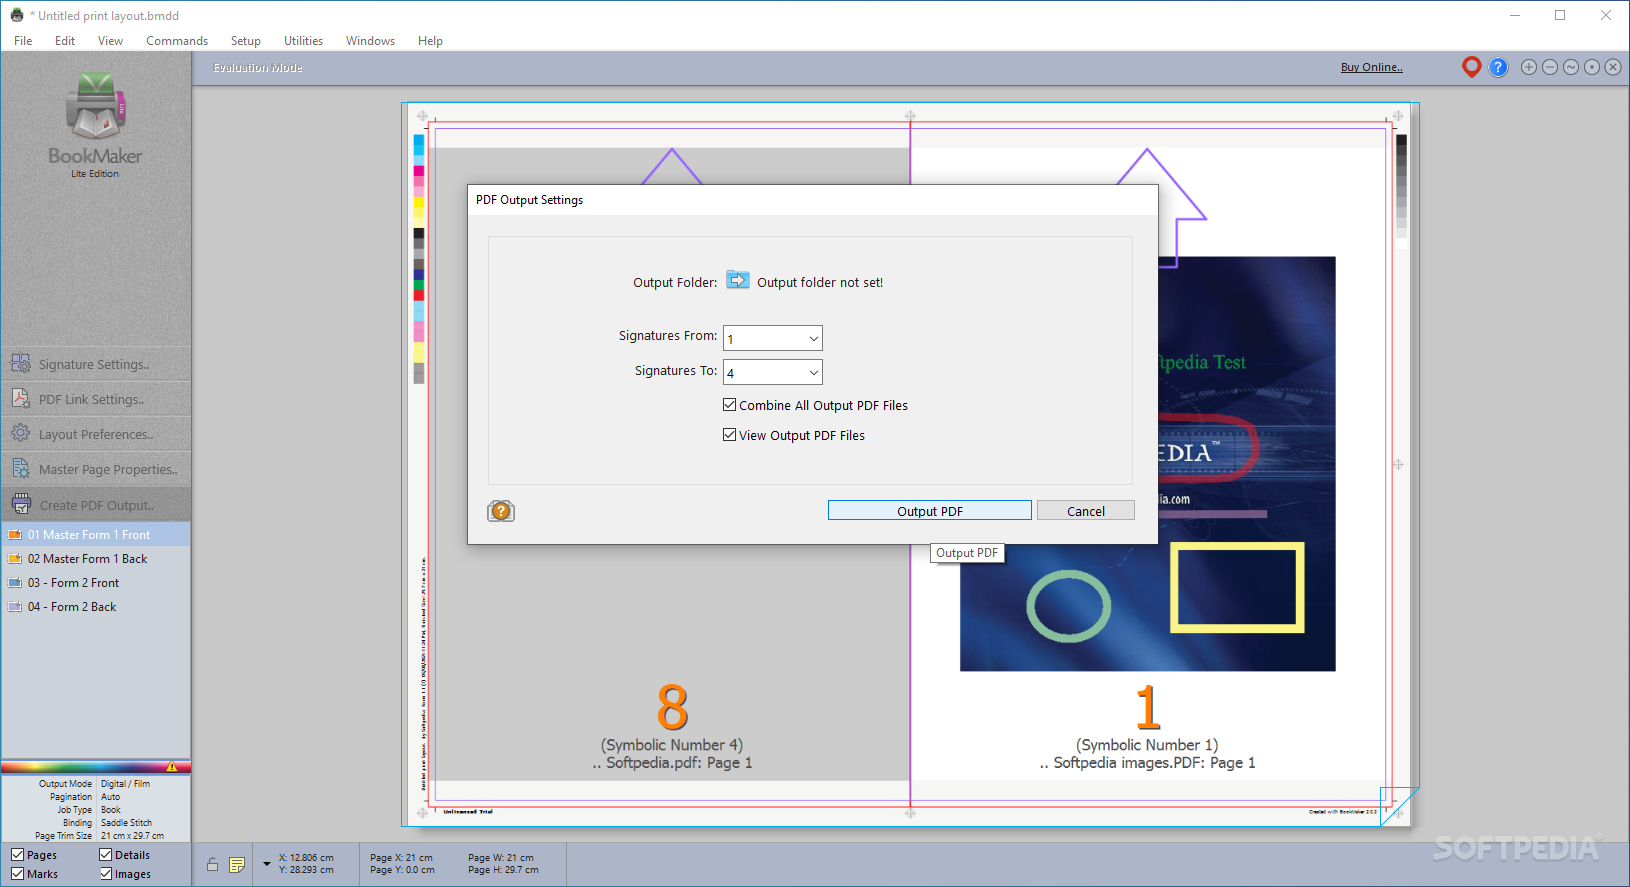The image size is (1630, 887).
Task: Open the Windows menu
Action: [x=370, y=41]
